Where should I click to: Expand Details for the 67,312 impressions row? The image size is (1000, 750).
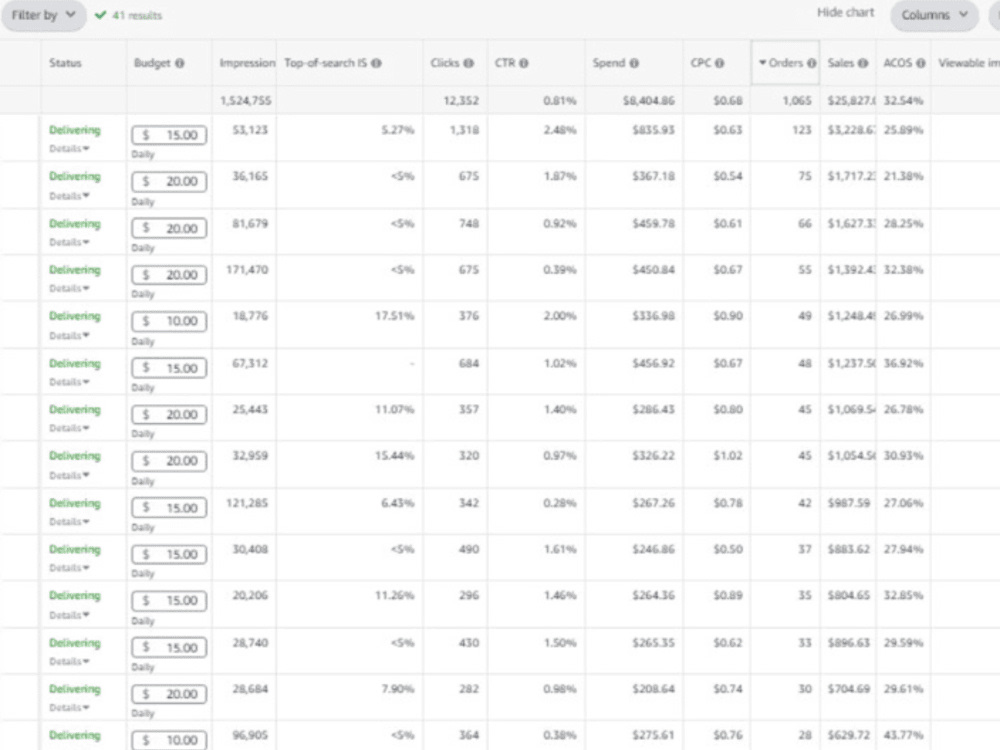(69, 382)
